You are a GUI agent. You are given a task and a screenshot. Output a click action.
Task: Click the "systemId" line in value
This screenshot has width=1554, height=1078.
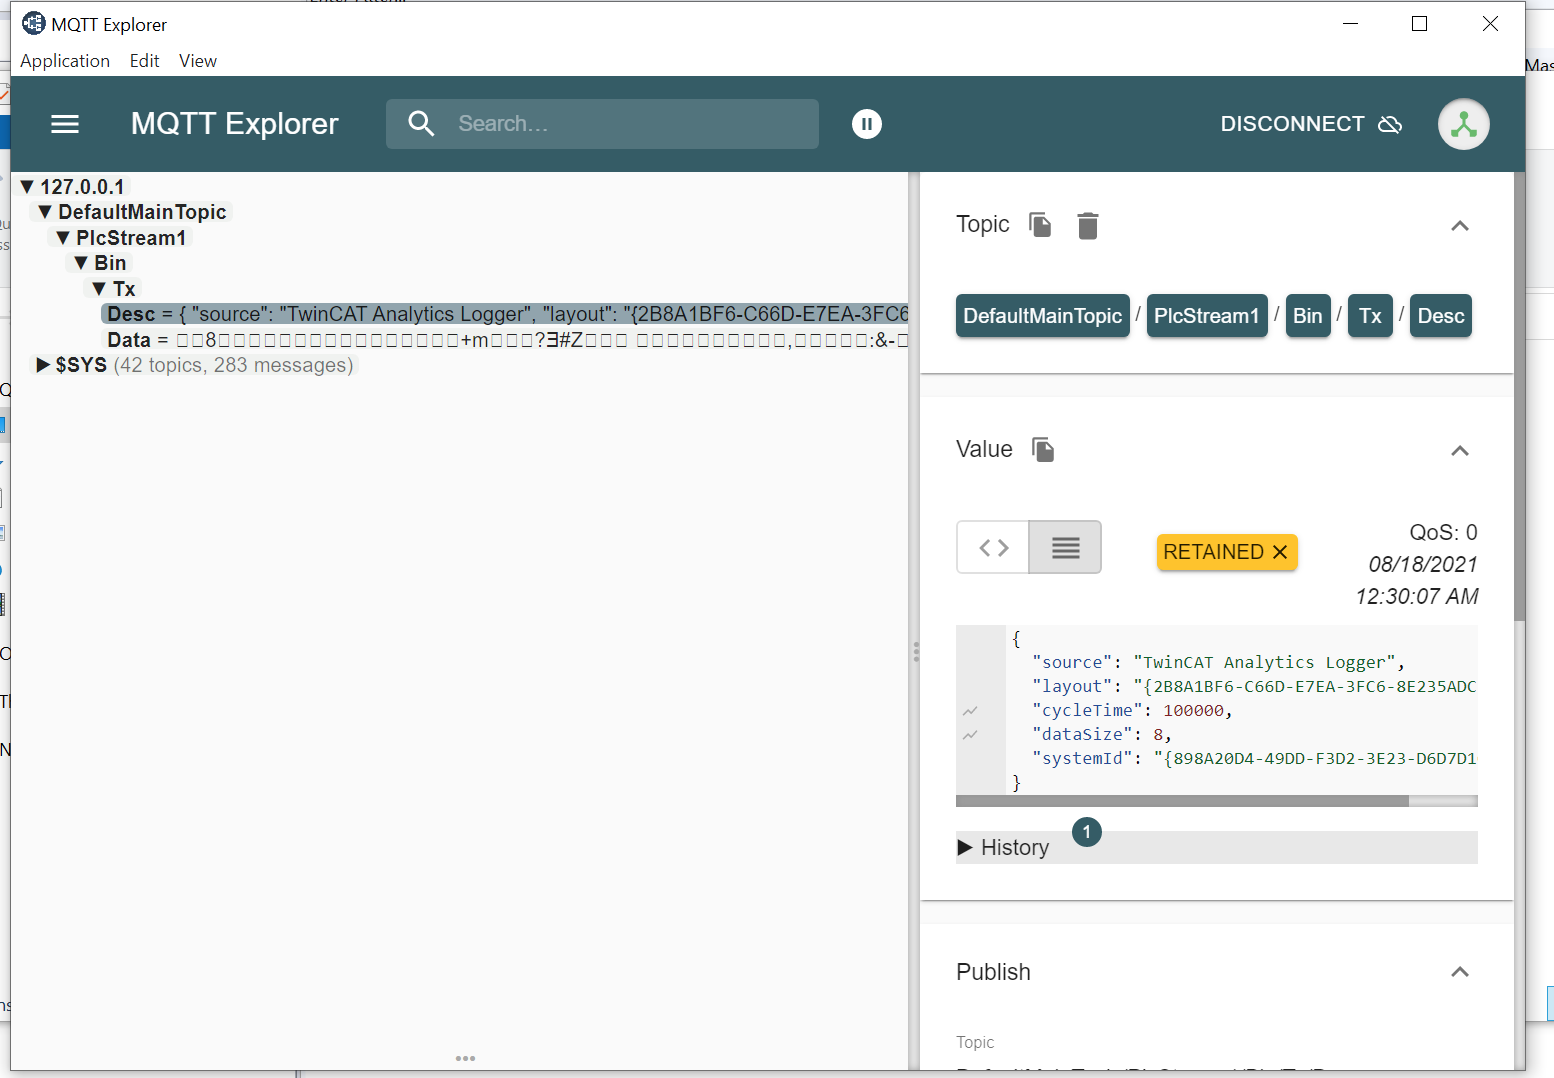tap(1254, 758)
